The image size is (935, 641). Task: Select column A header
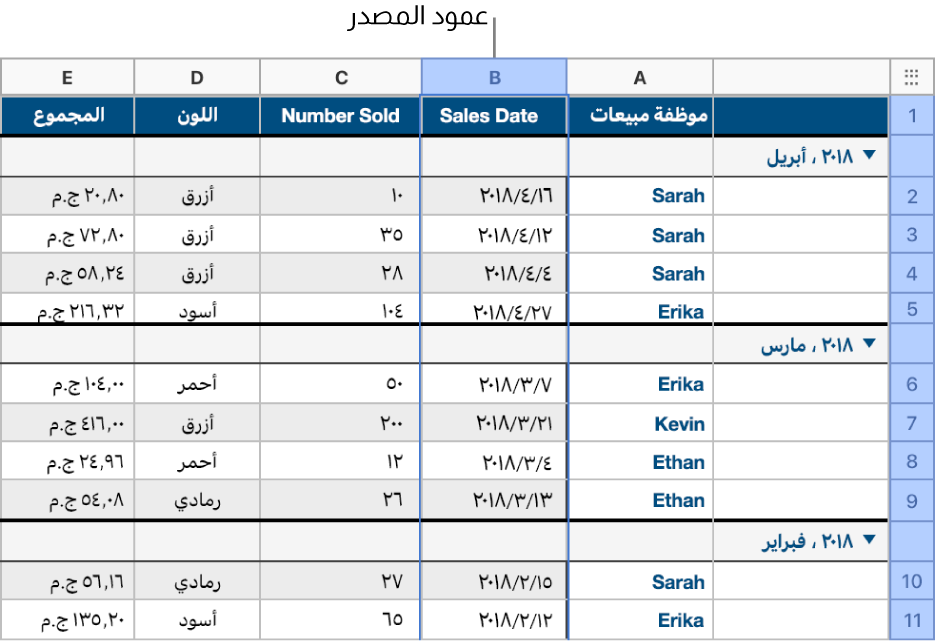click(639, 77)
